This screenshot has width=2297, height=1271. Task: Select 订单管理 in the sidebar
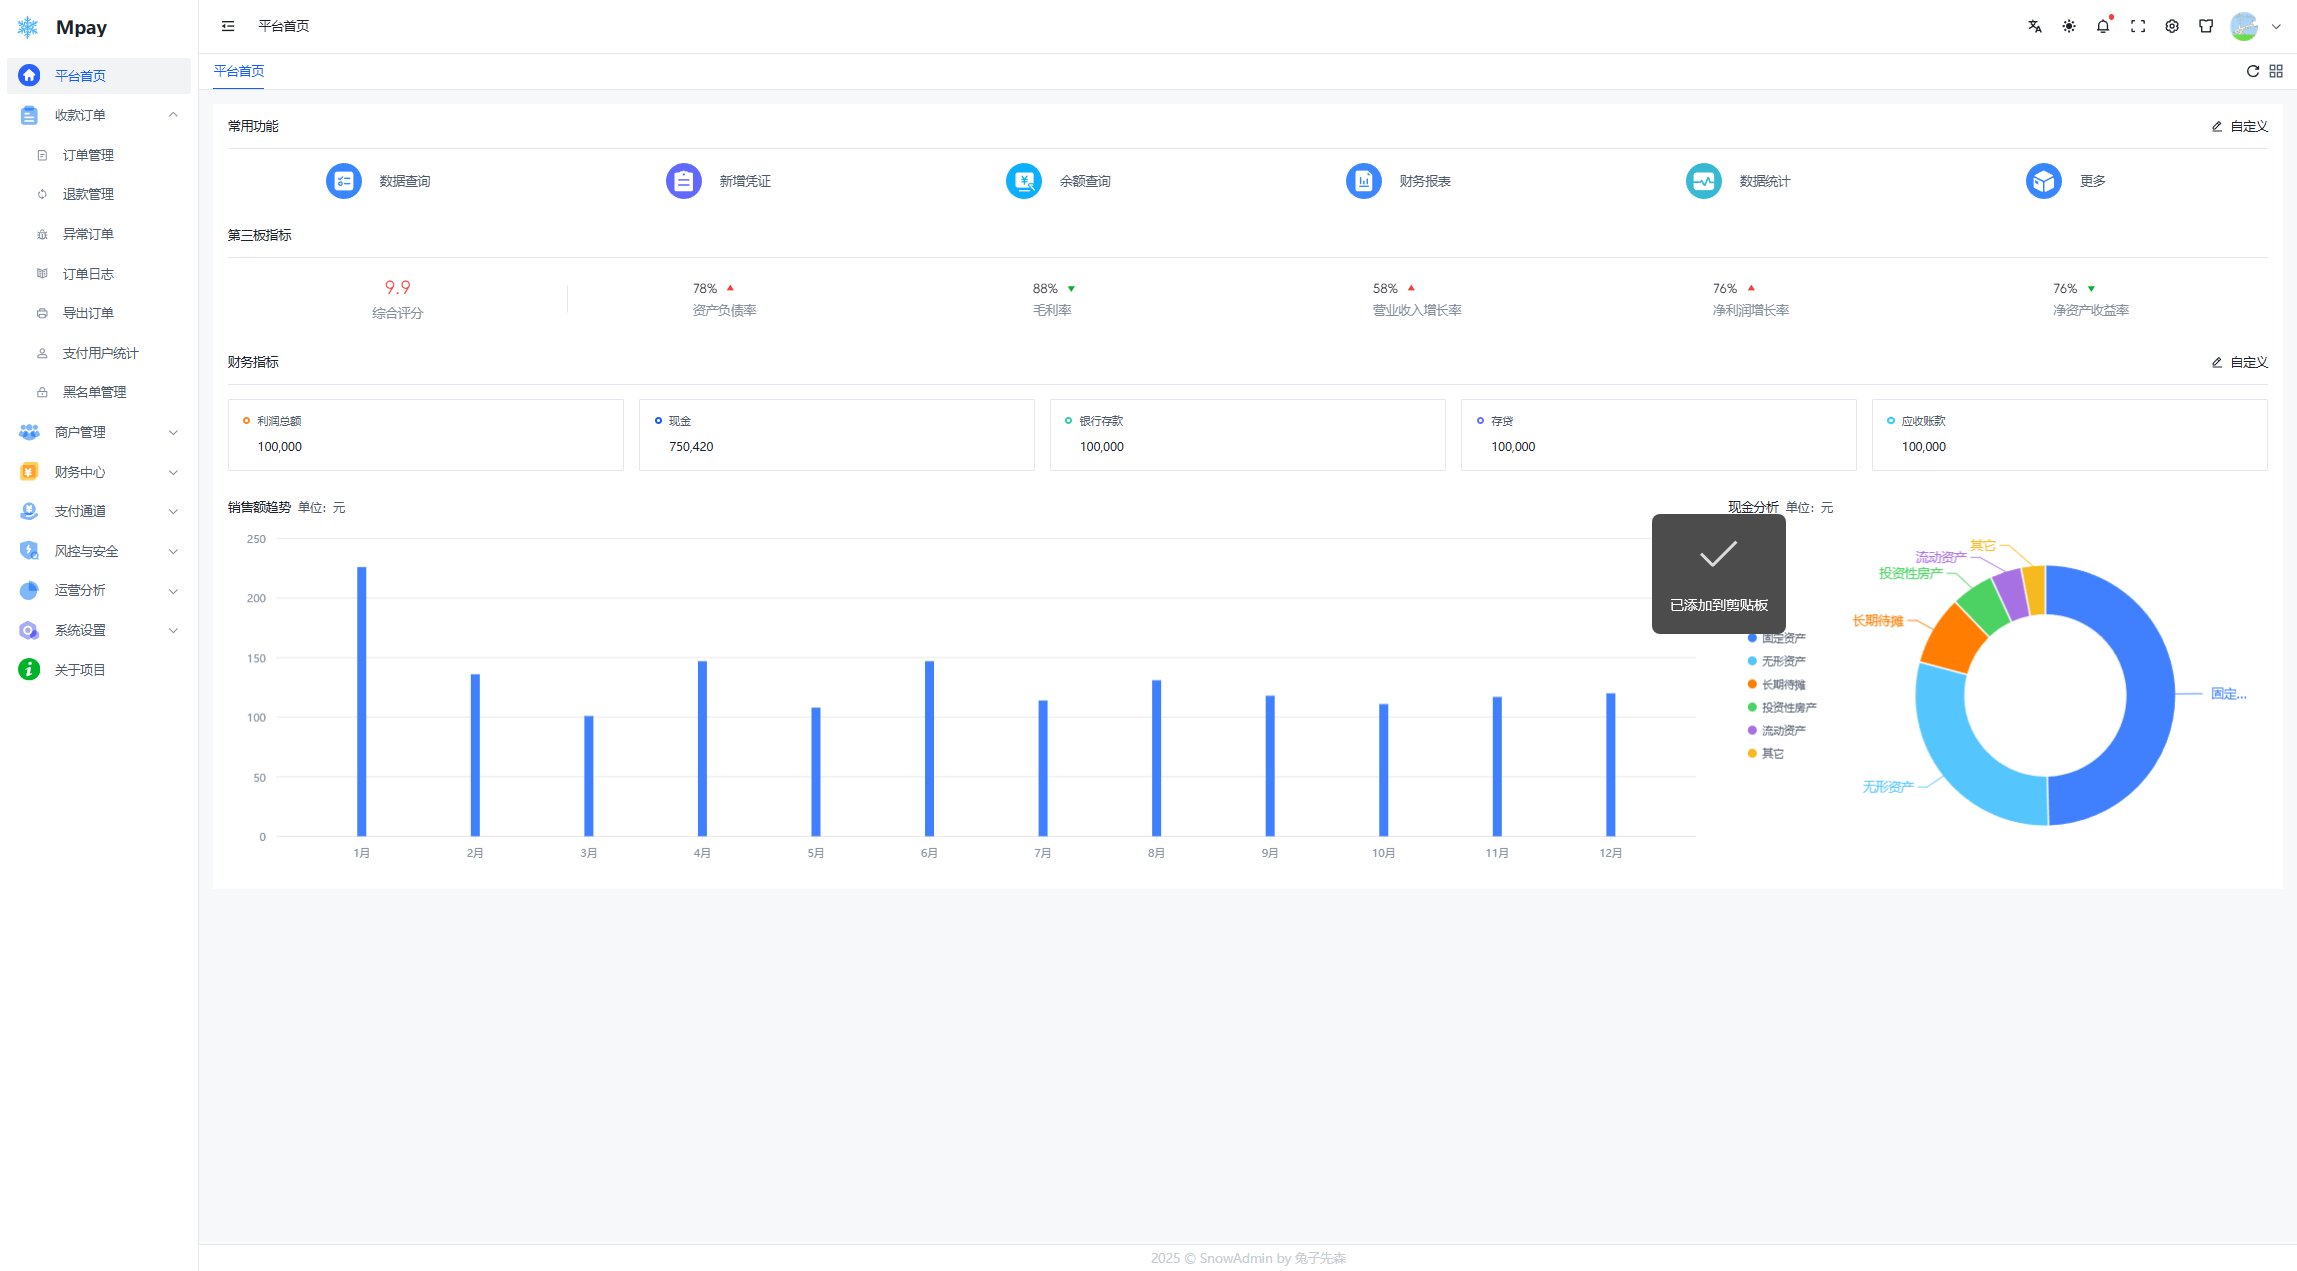tap(88, 155)
